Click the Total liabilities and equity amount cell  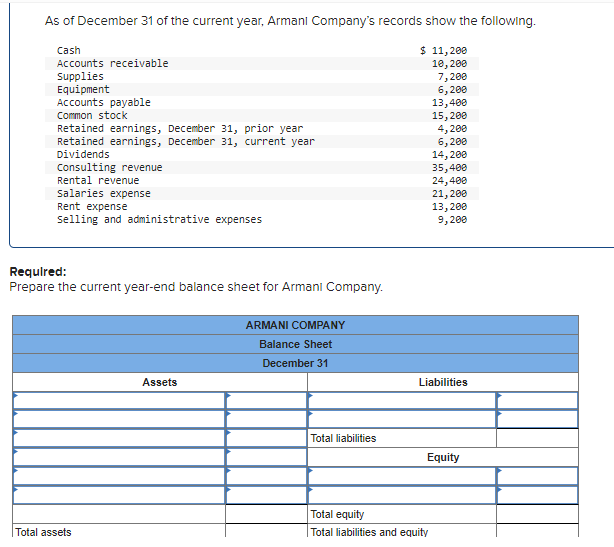pos(537,532)
